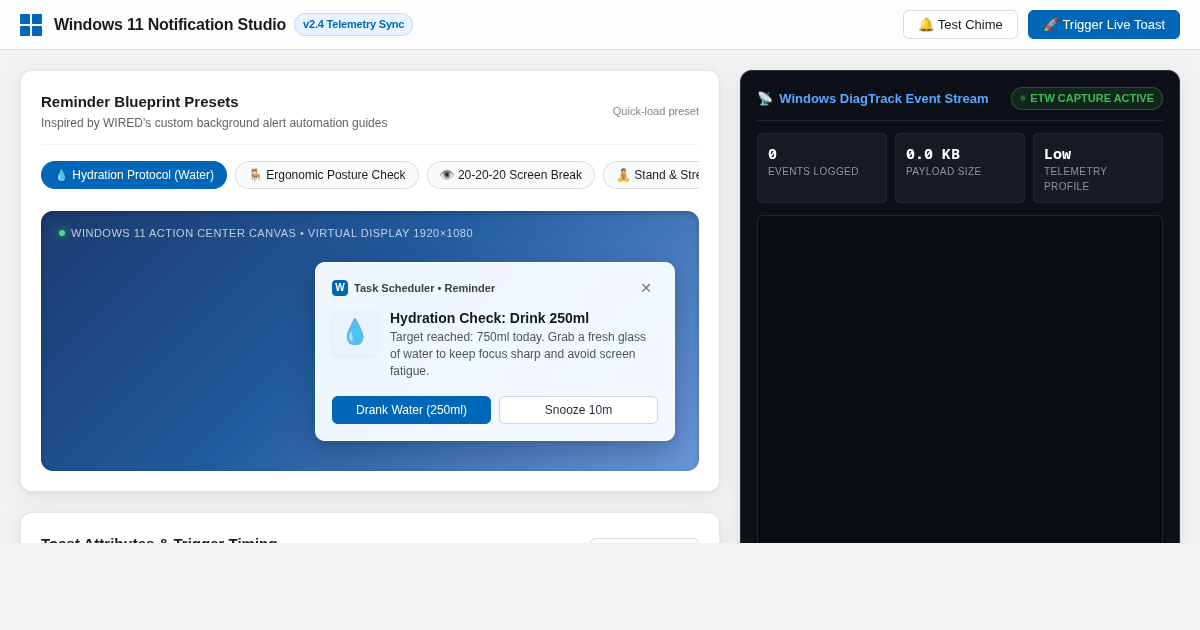Click the Windows logo in the header
Viewport: 1200px width, 630px height.
tap(31, 25)
